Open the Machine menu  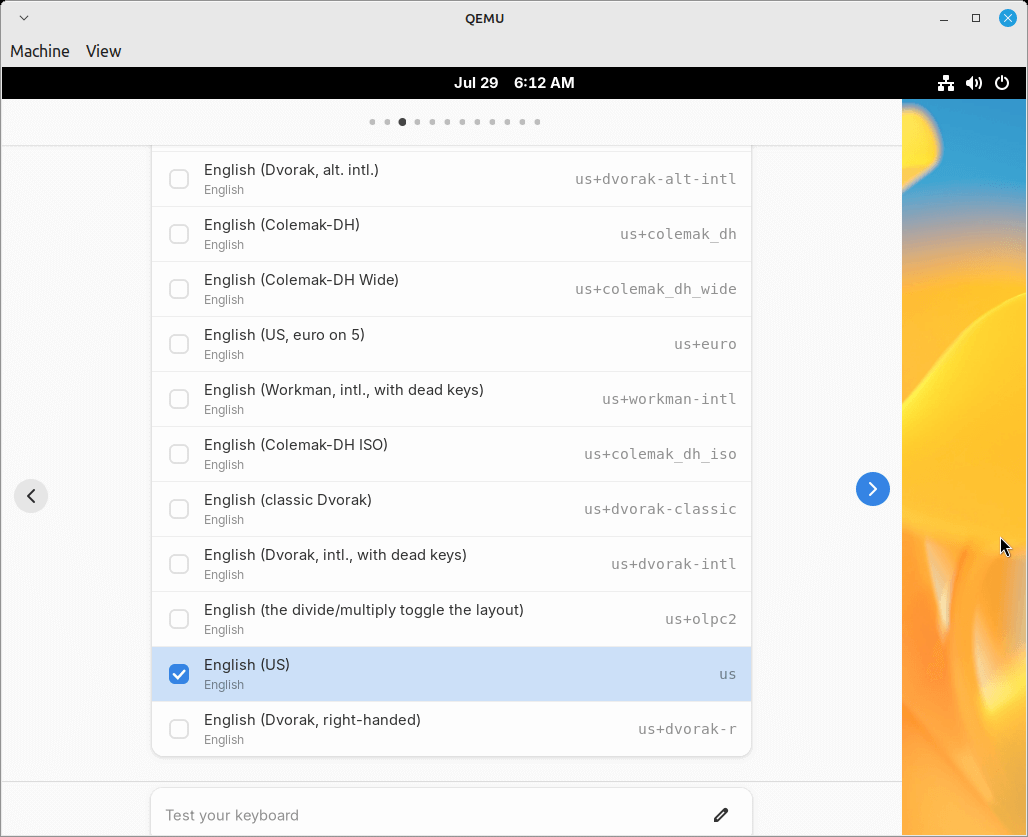tap(39, 51)
